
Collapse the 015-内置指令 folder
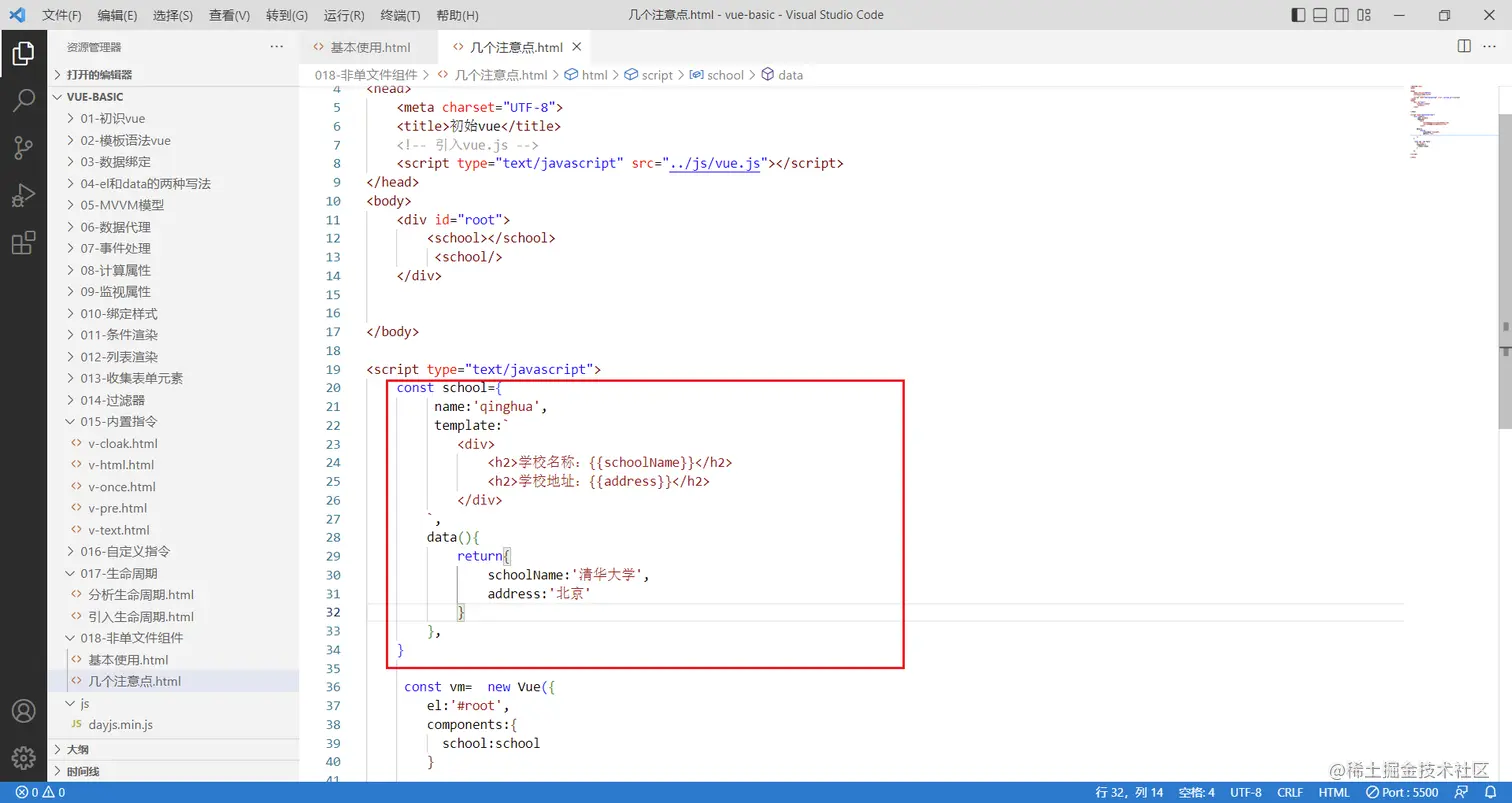(x=173, y=422)
